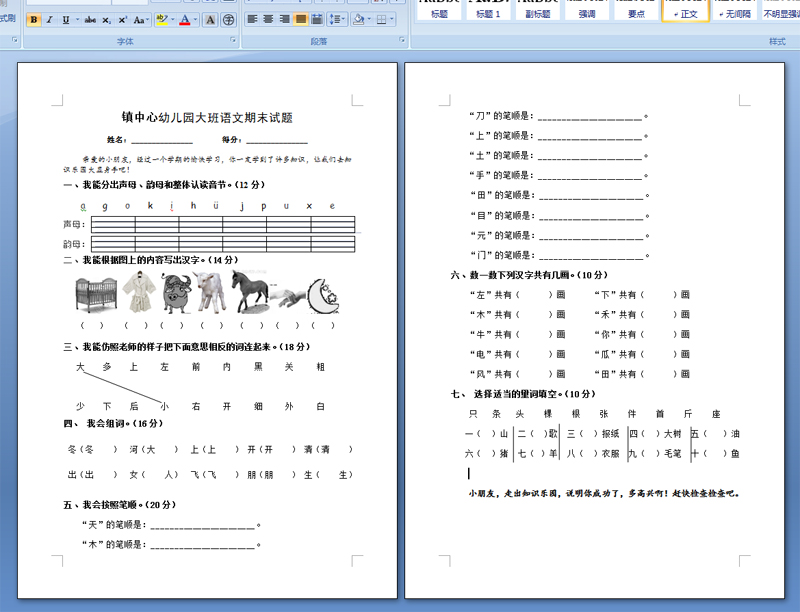Expand highlight color dropdown
Screen dimensions: 800x612
[173, 20]
